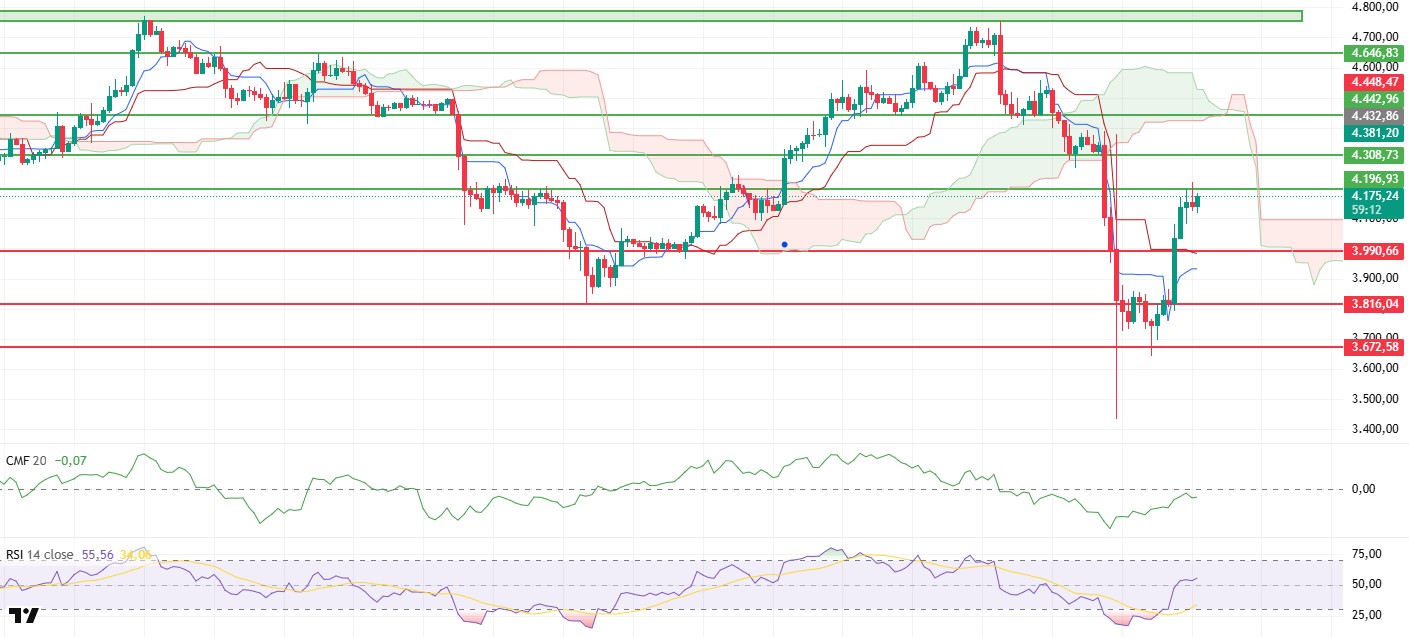
Task: Click the yellow RSI average value 34,06
Action: [x=135, y=553]
